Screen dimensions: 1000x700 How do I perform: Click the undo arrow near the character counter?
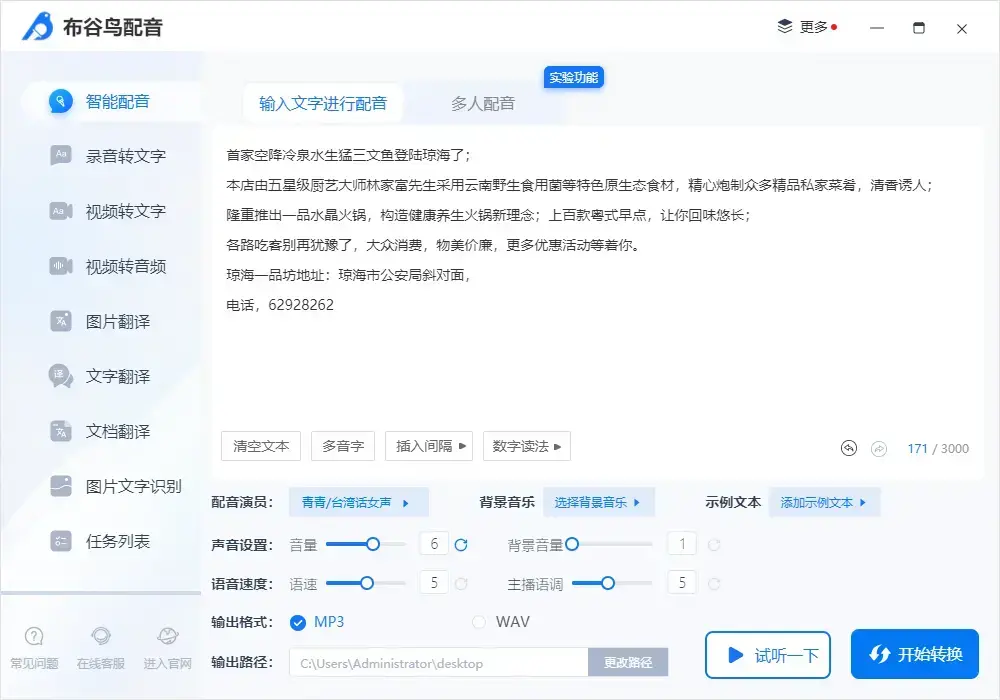[x=849, y=449]
